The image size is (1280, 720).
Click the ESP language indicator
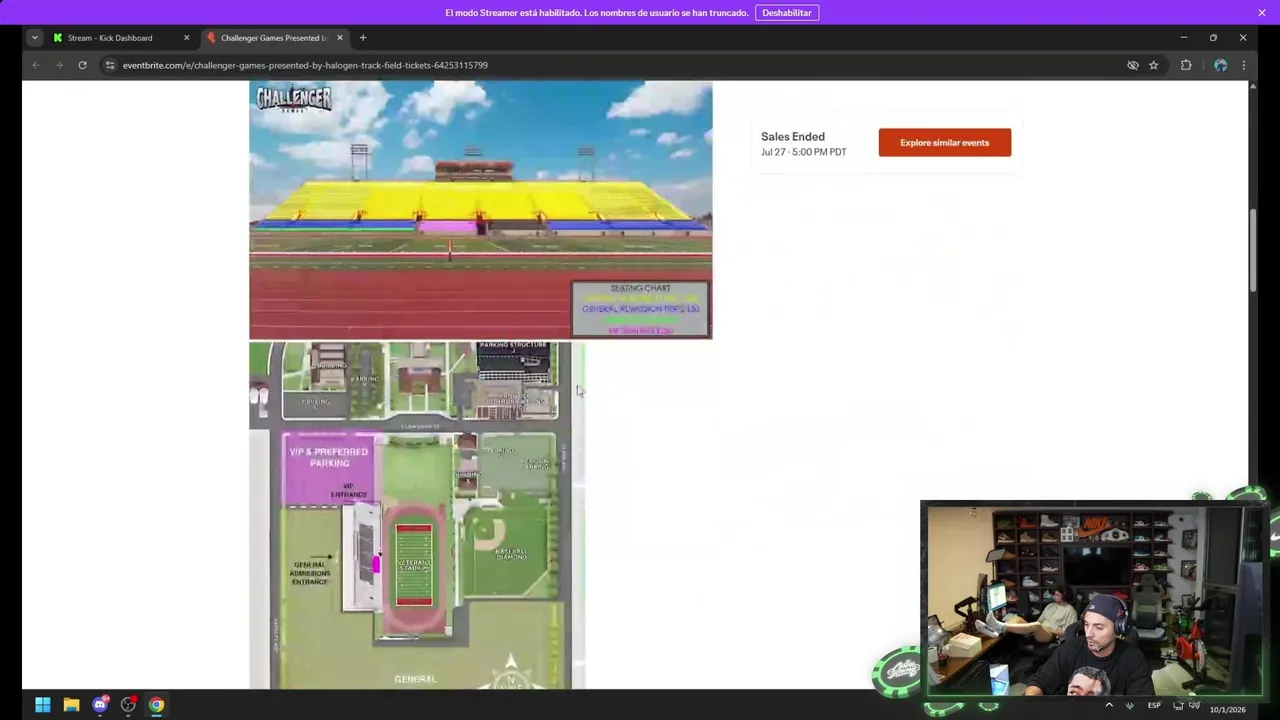(1154, 705)
